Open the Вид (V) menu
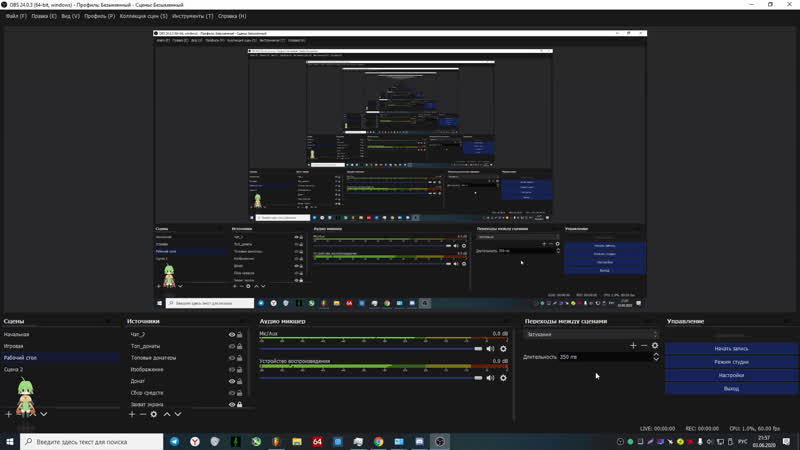Screen dimensions: 800x450 [70, 16]
